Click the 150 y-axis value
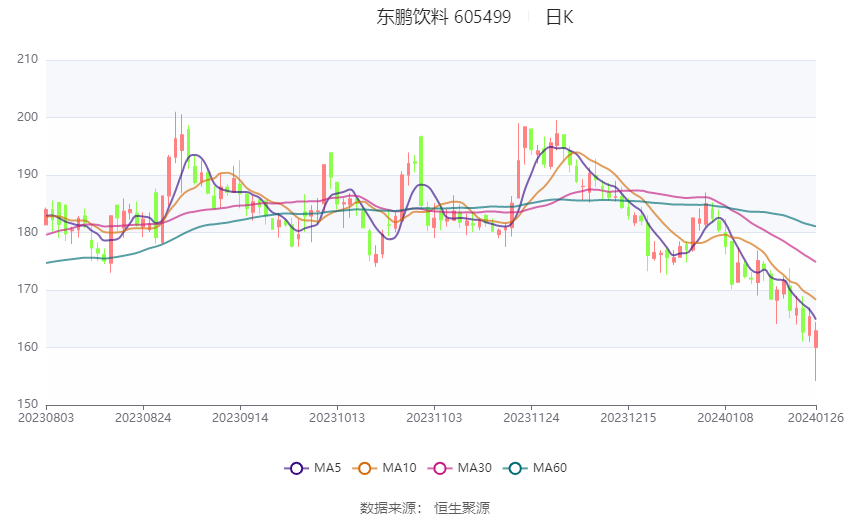This screenshot has width=850, height=516. coord(28,404)
